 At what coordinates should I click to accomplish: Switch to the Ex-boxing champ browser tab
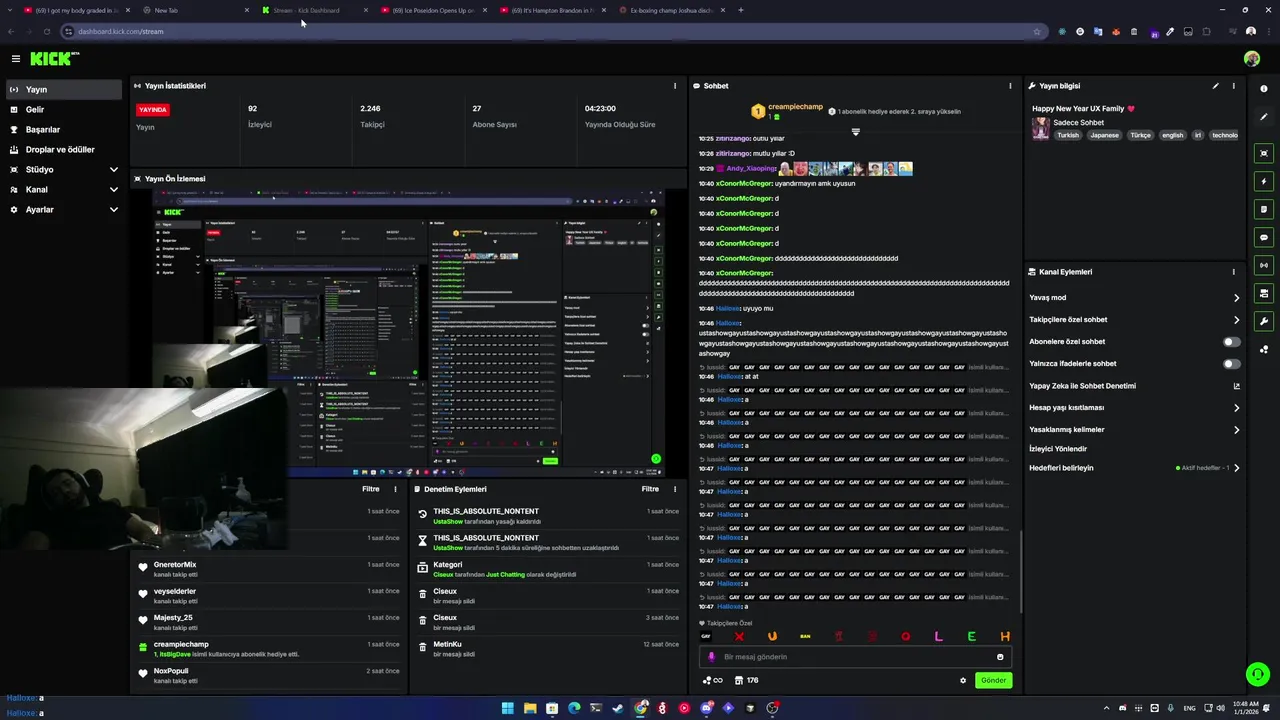pyautogui.click(x=671, y=10)
